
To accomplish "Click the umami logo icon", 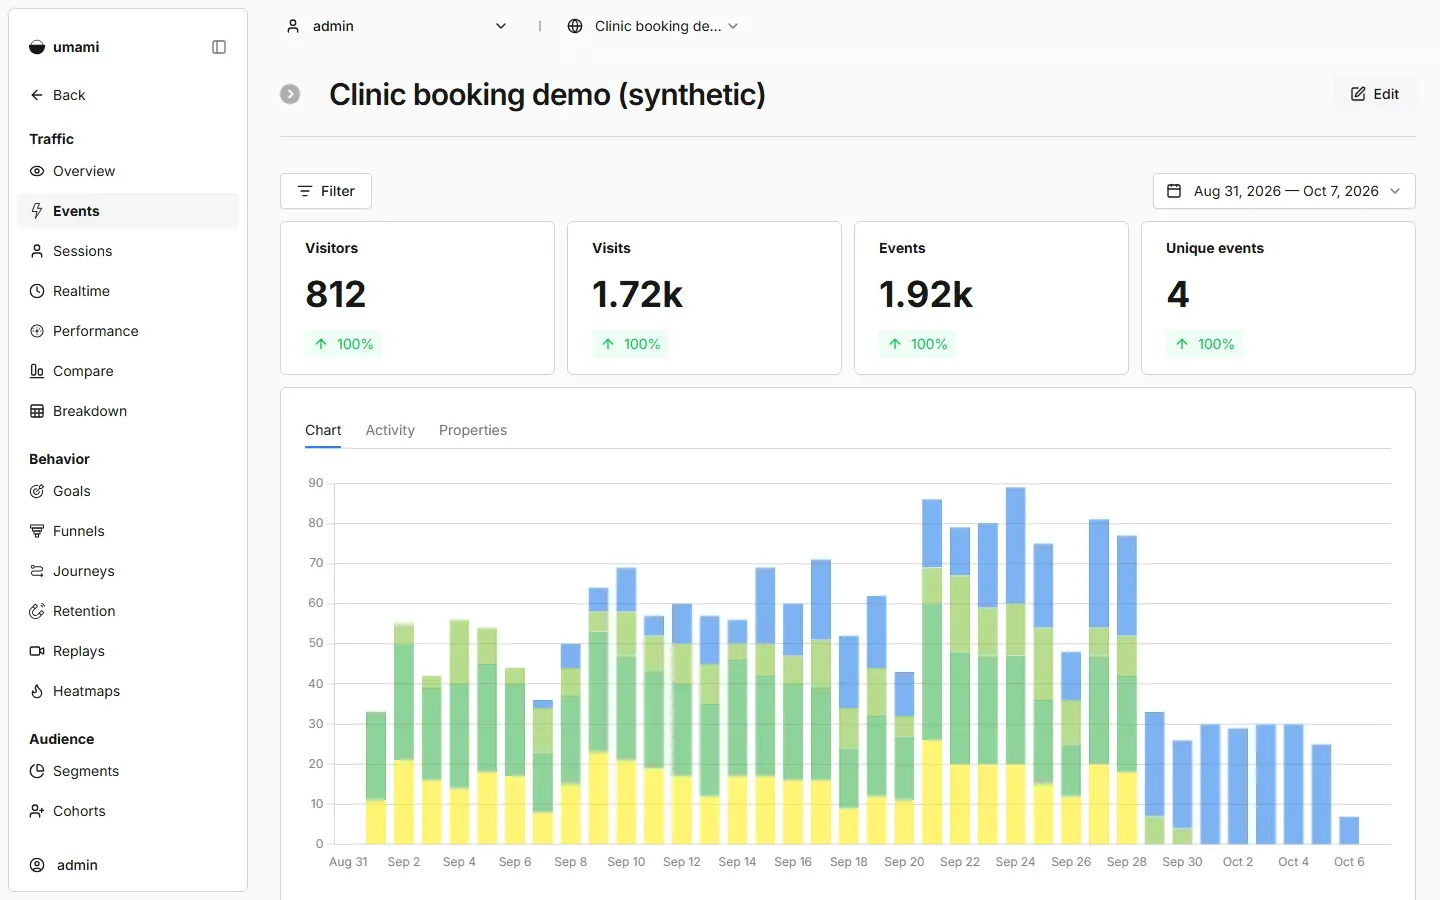I will pos(37,47).
